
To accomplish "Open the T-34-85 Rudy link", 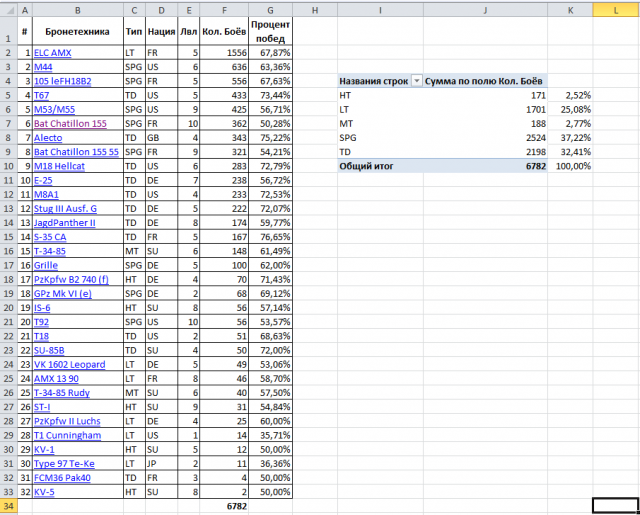I will click(x=62, y=393).
